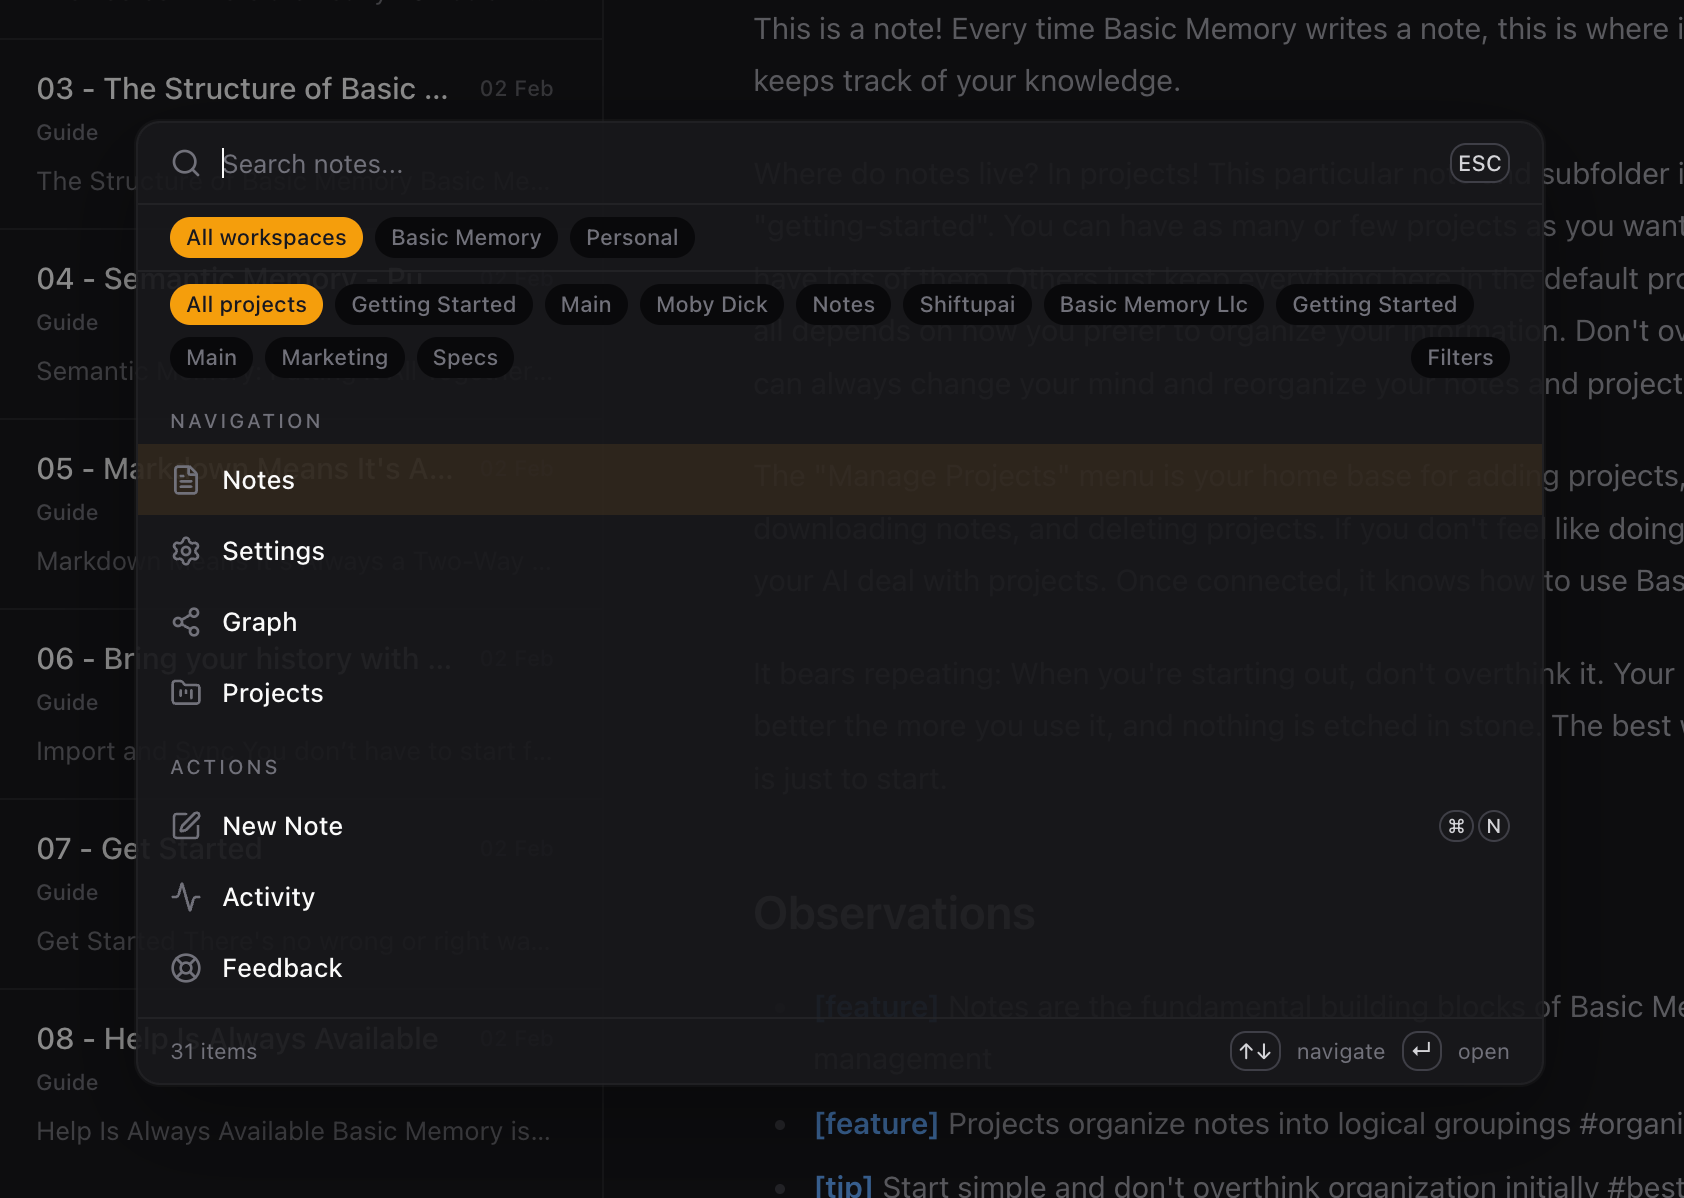Filter by Basic Memory workspace
This screenshot has width=1684, height=1198.
click(x=466, y=237)
